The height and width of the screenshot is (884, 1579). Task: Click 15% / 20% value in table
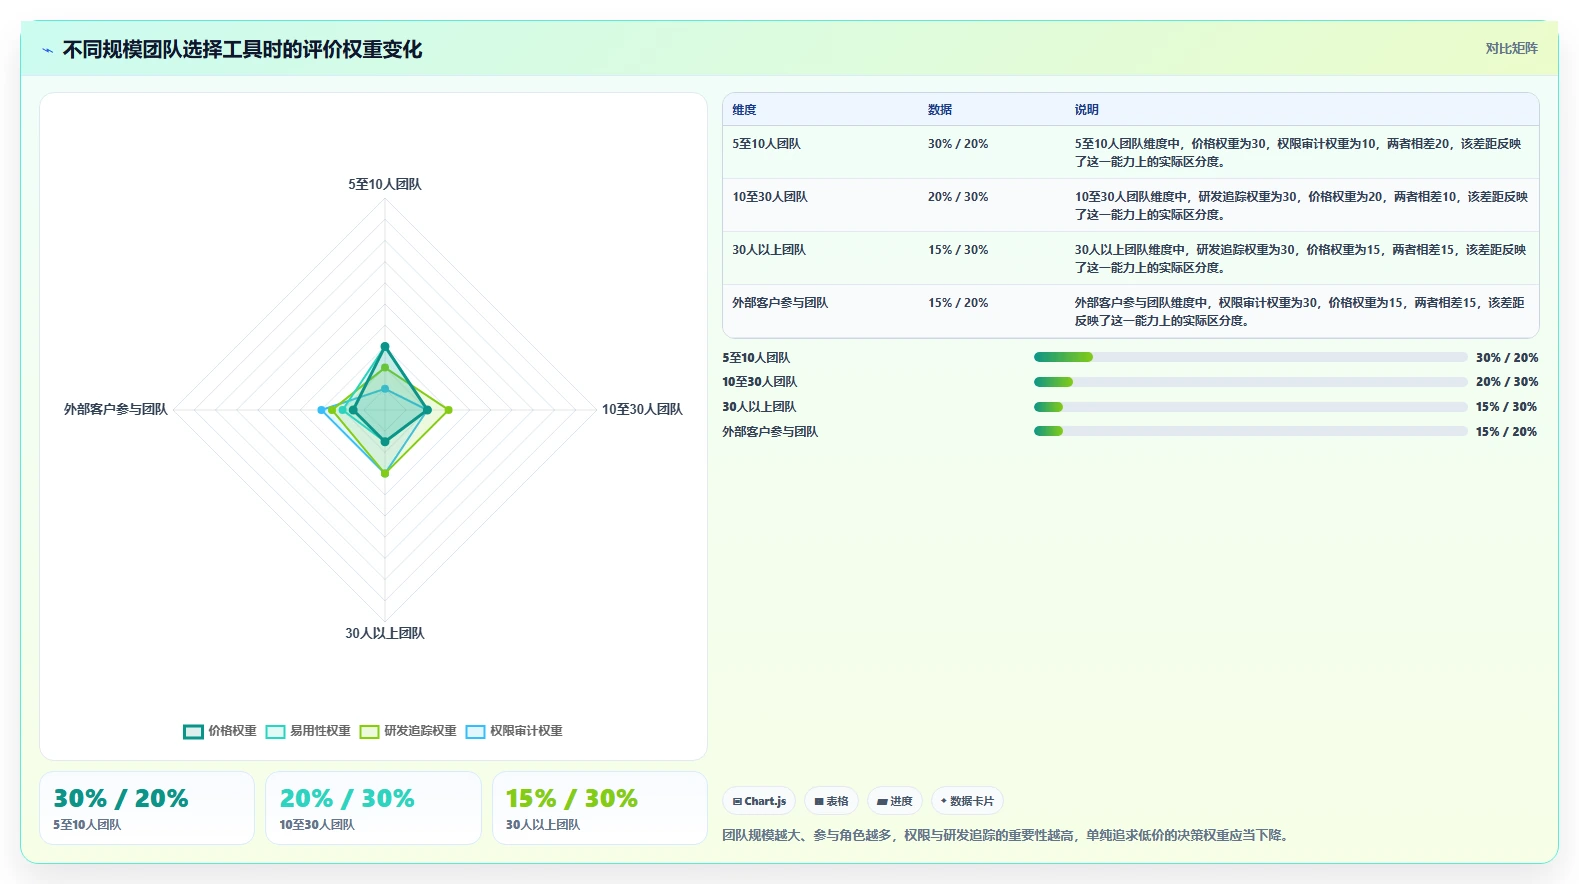click(958, 303)
